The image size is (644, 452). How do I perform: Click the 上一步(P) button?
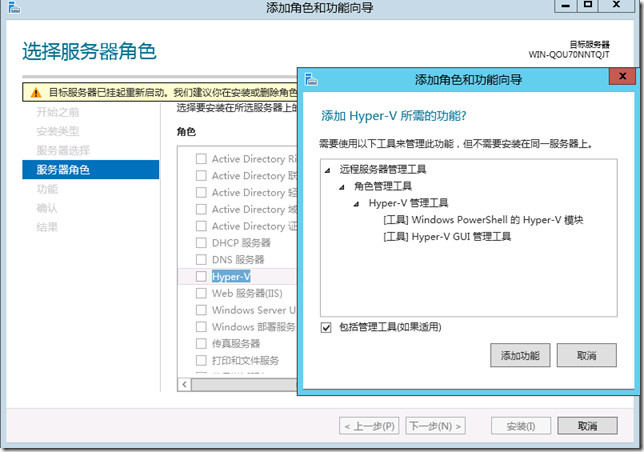click(369, 426)
